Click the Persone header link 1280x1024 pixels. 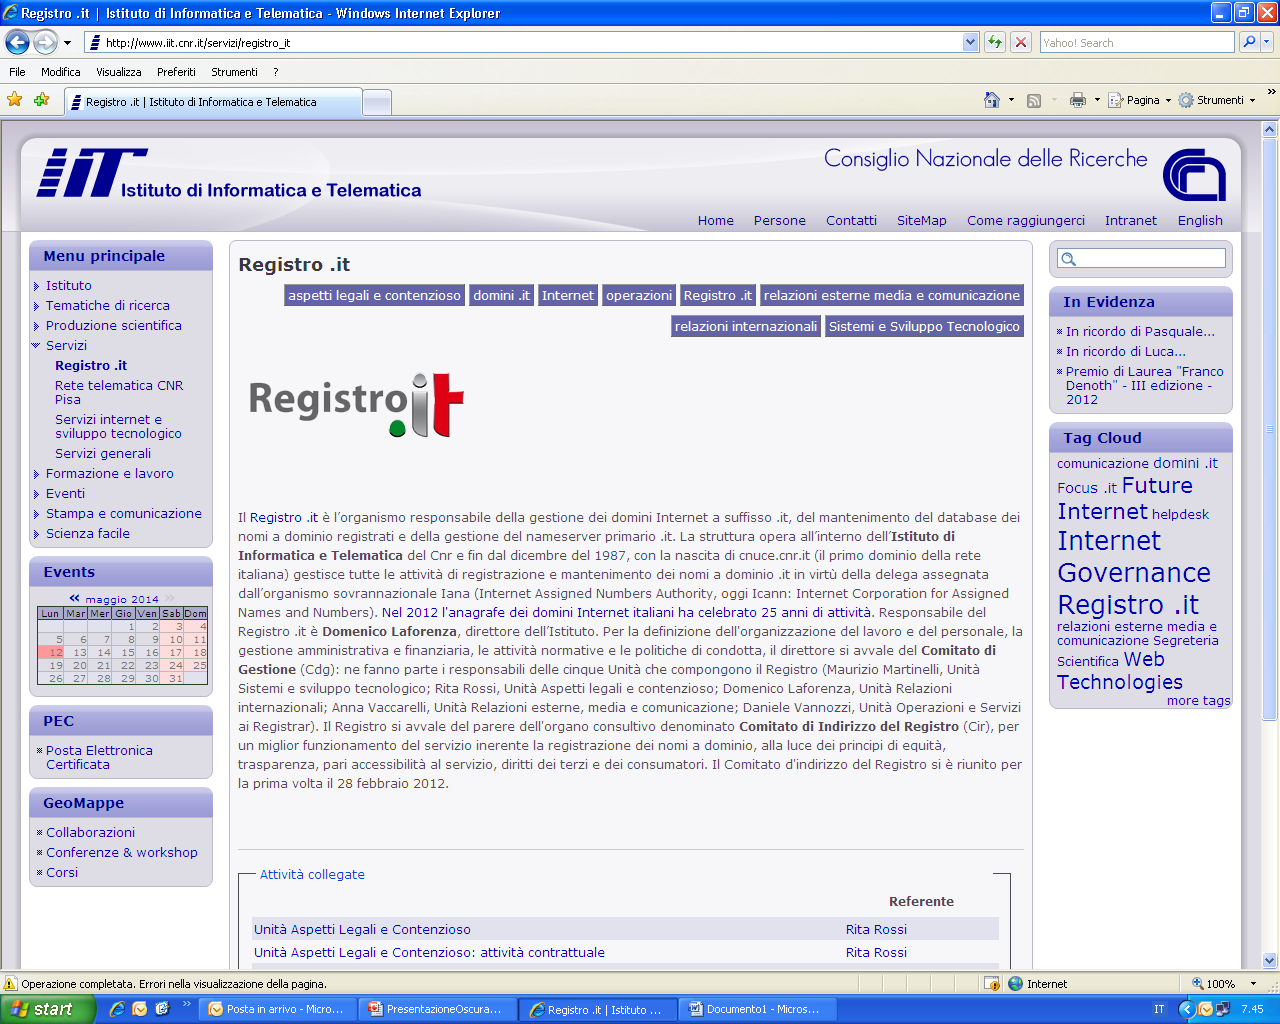pyautogui.click(x=780, y=221)
